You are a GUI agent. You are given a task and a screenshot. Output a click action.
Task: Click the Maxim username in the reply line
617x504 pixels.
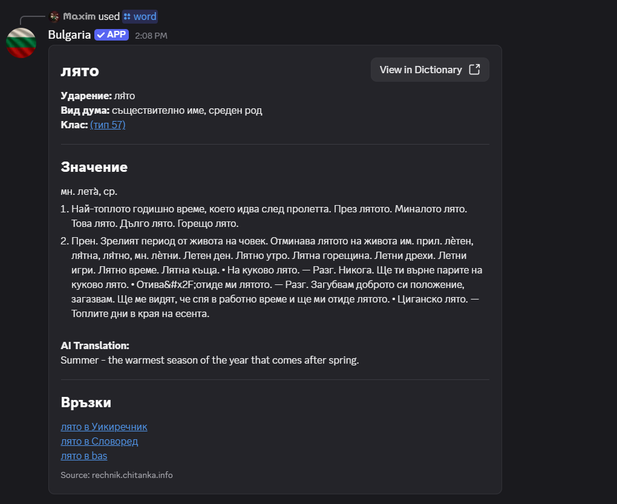(x=78, y=17)
